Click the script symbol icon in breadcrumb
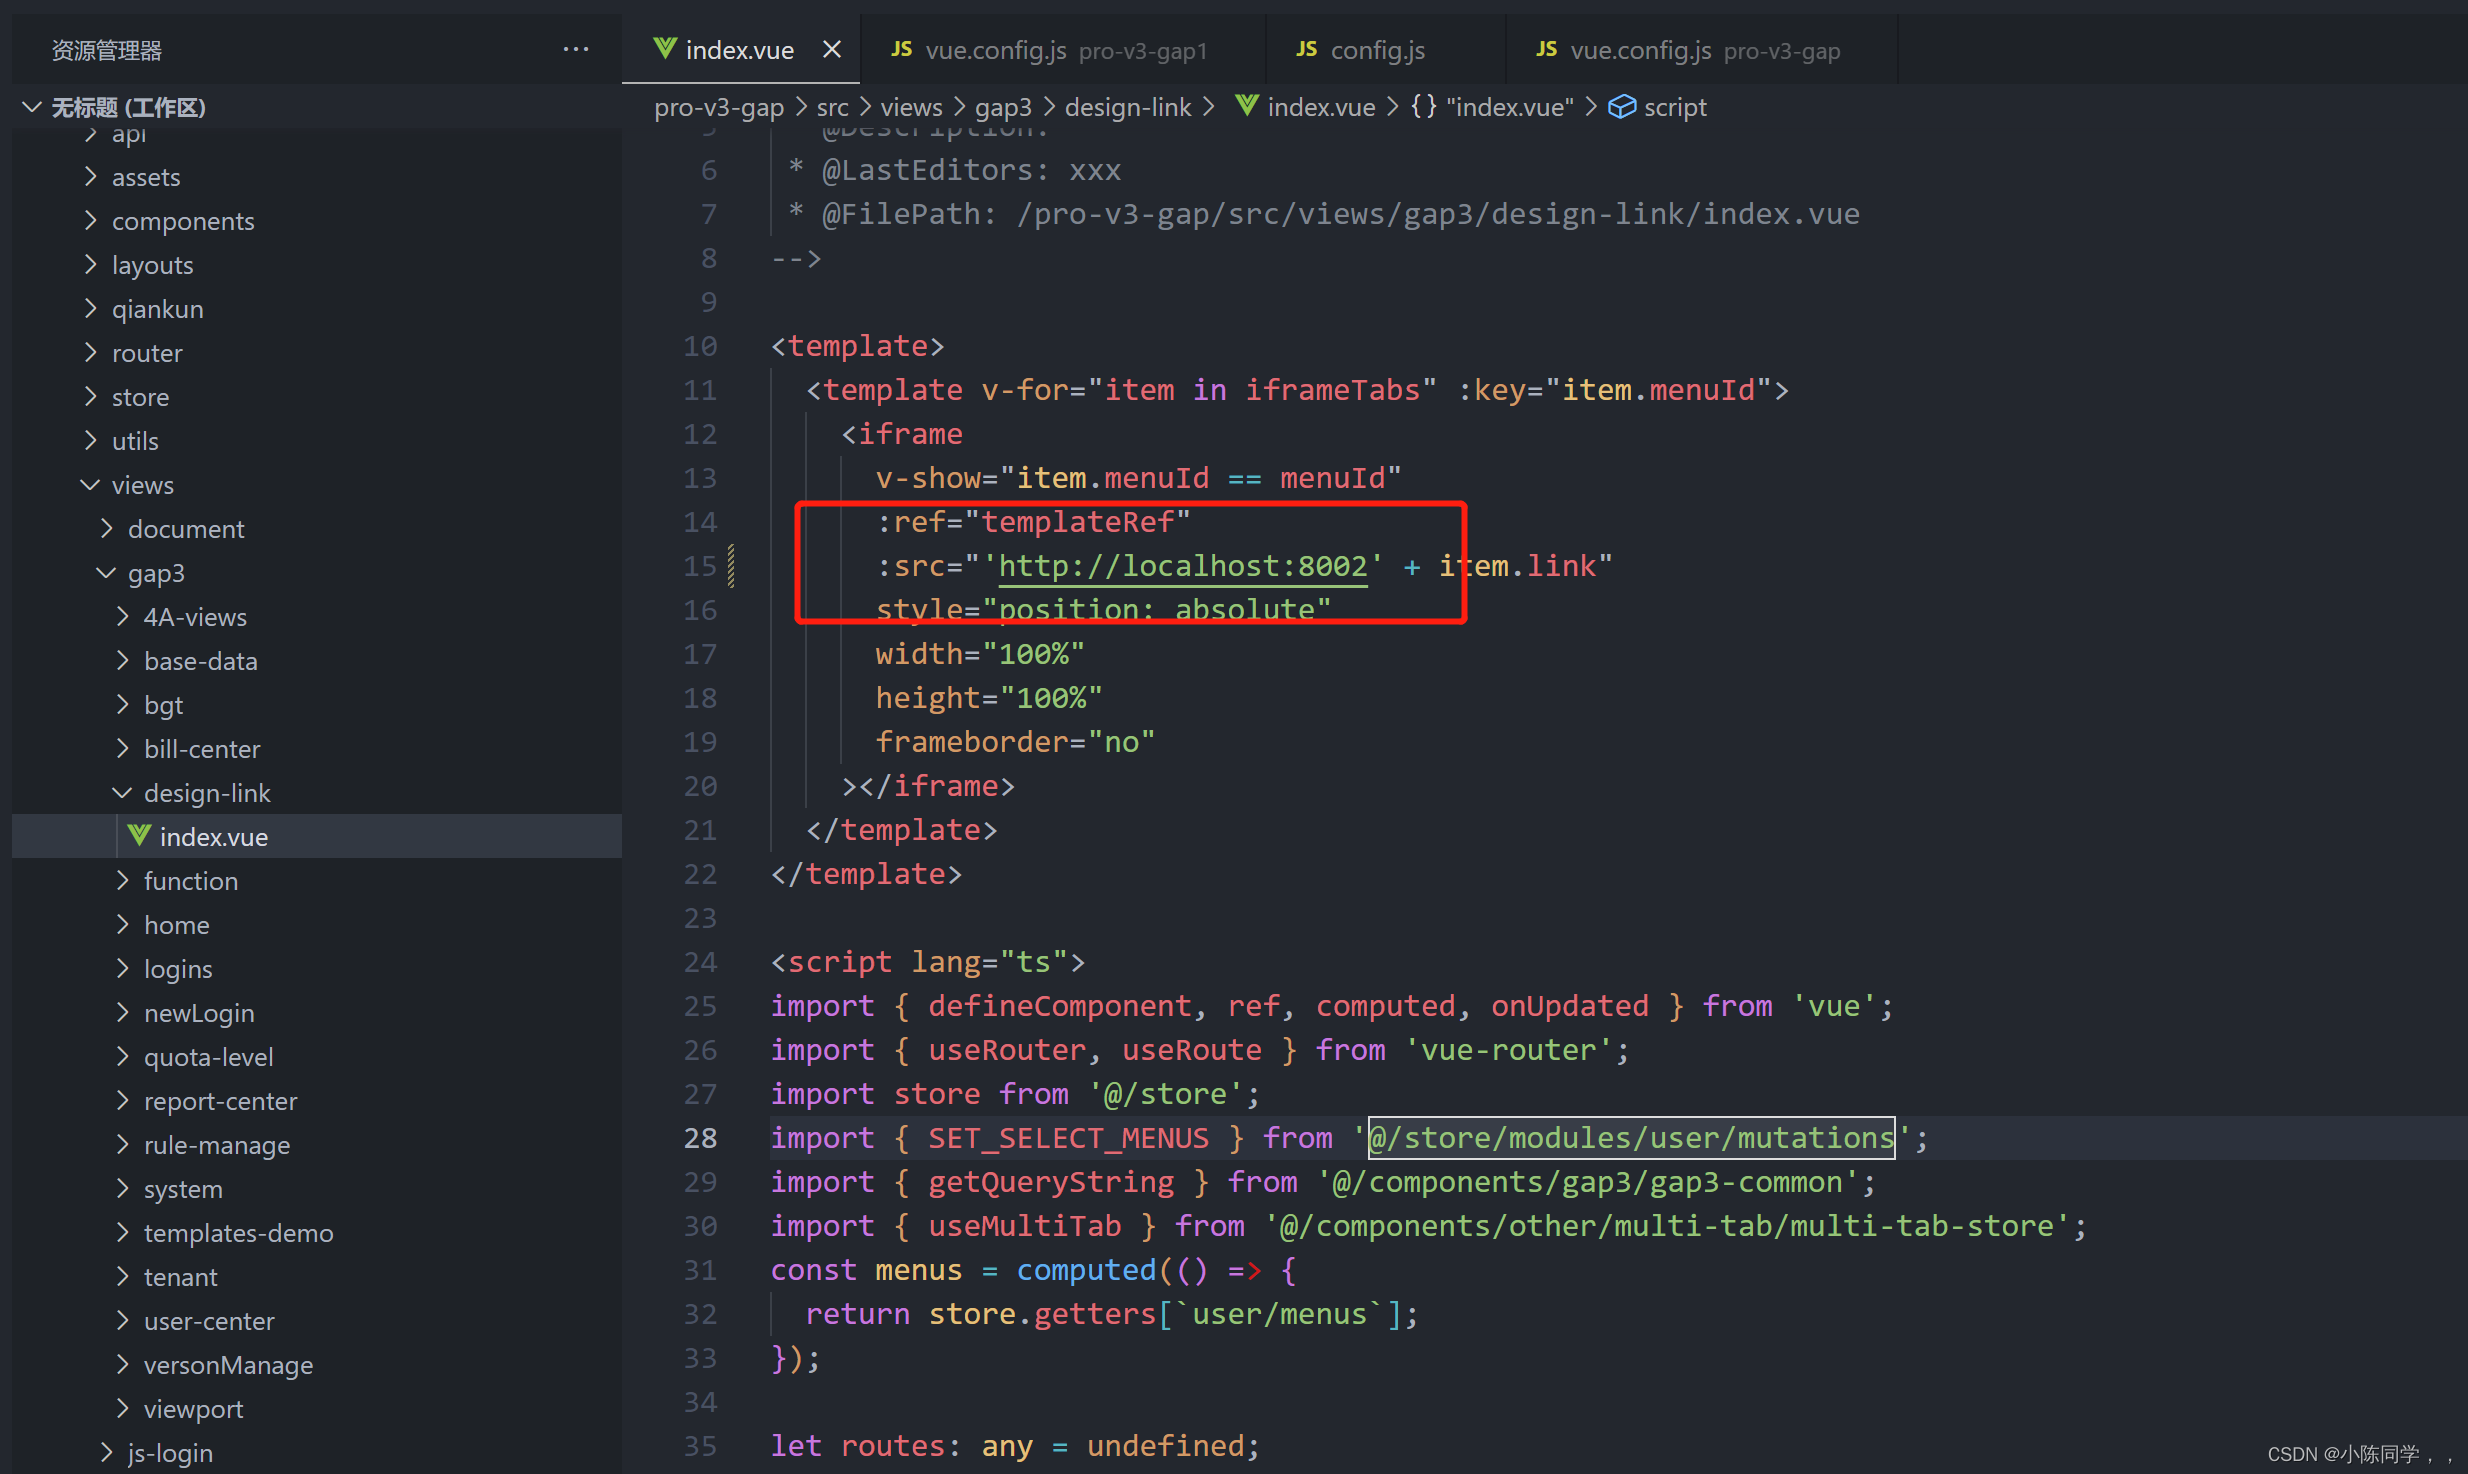 (1621, 107)
